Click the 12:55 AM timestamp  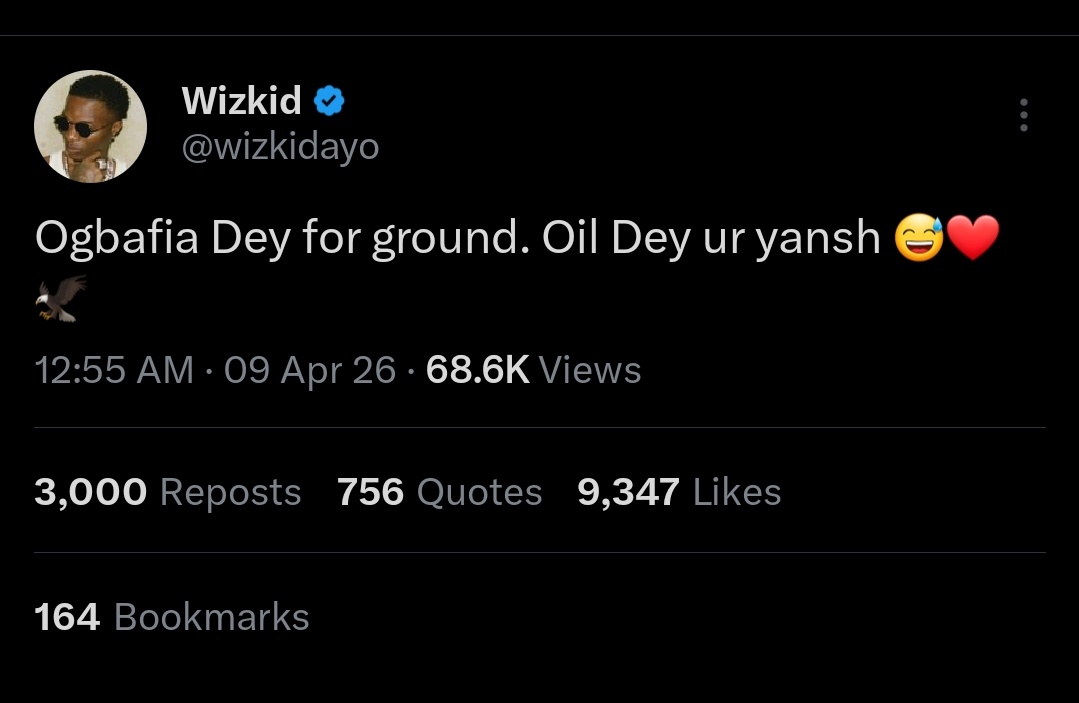click(x=113, y=370)
